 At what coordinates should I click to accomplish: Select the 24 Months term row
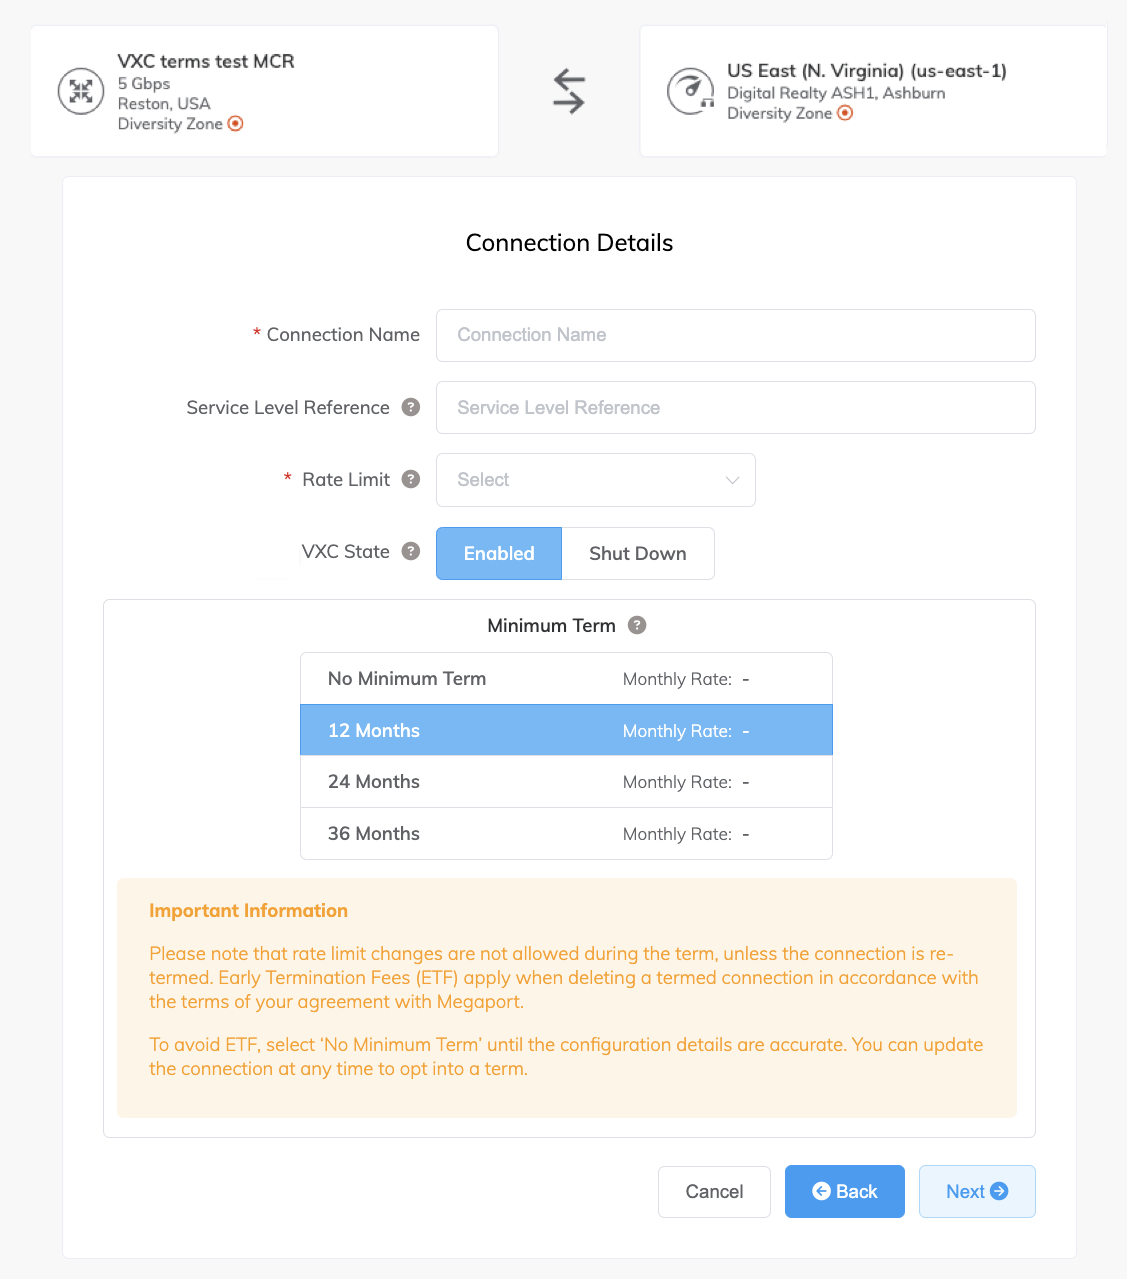click(566, 782)
